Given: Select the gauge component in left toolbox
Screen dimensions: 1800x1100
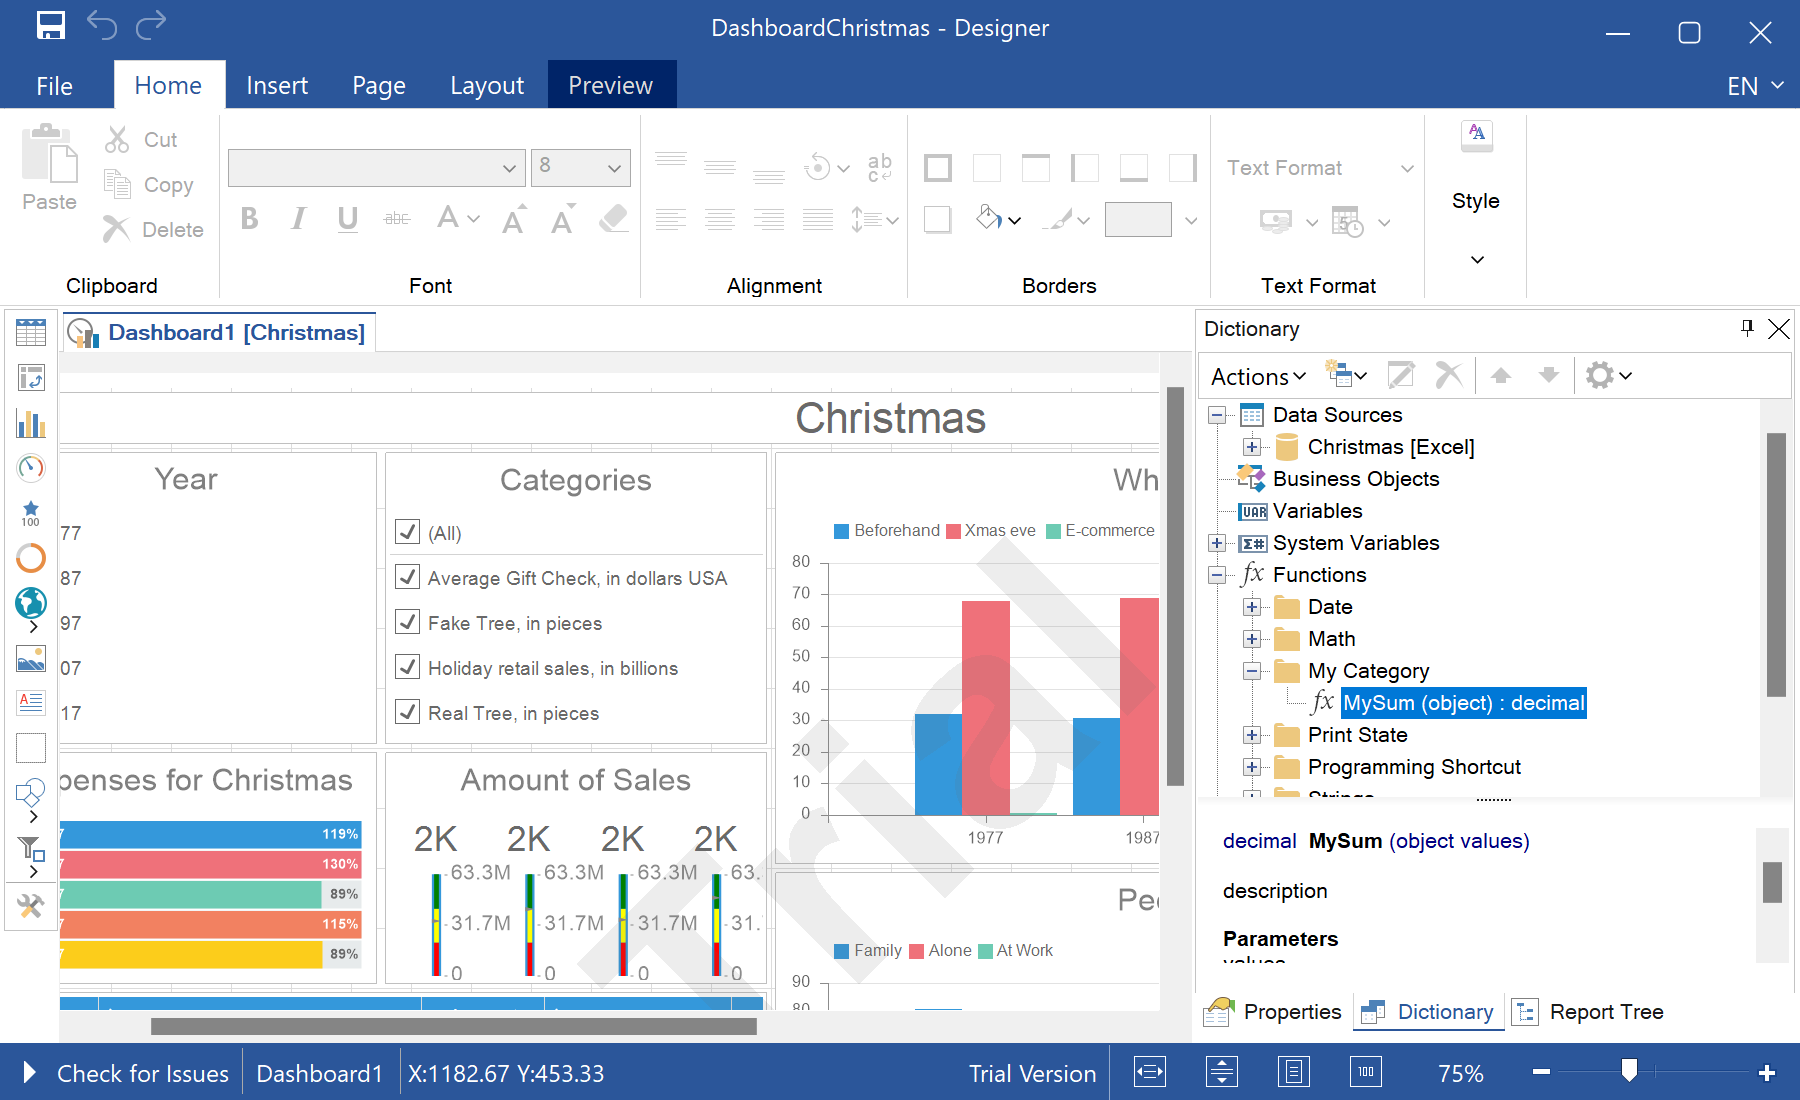Looking at the screenshot, I should pos(31,468).
